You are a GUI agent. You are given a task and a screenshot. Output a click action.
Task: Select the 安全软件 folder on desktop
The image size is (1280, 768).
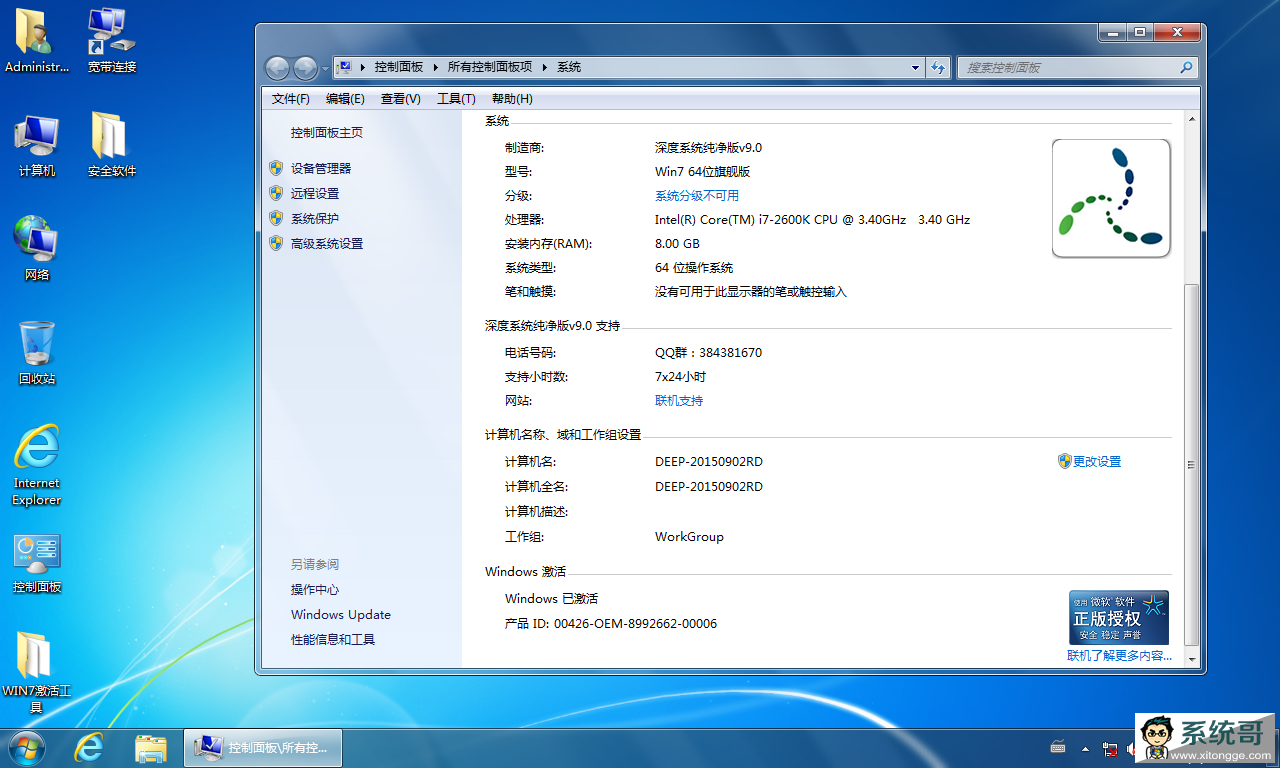(x=111, y=145)
